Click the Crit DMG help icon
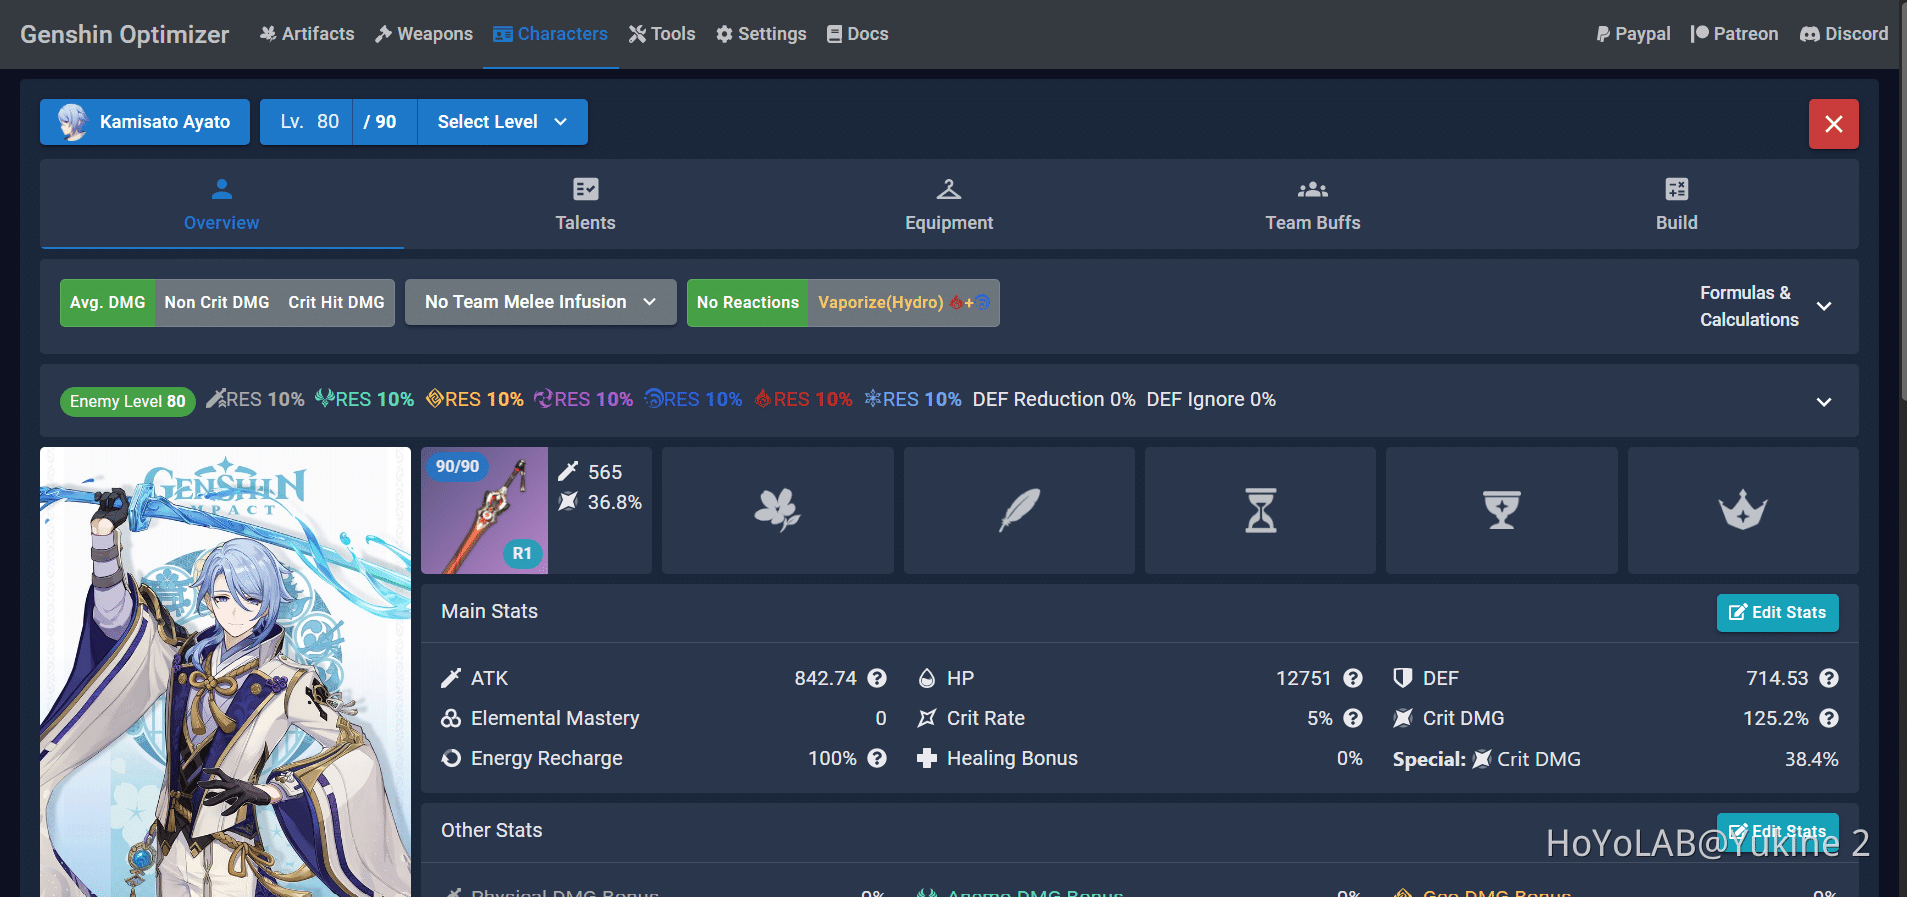The width and height of the screenshot is (1907, 897). (1829, 718)
